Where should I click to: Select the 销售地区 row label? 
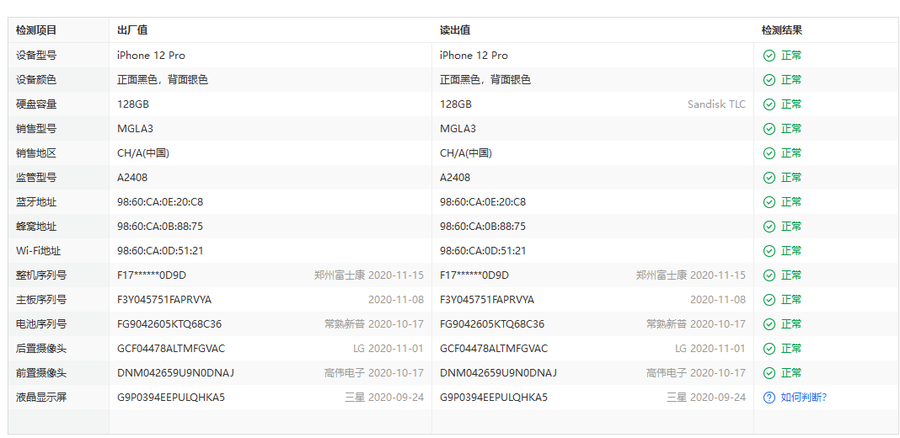[x=36, y=153]
